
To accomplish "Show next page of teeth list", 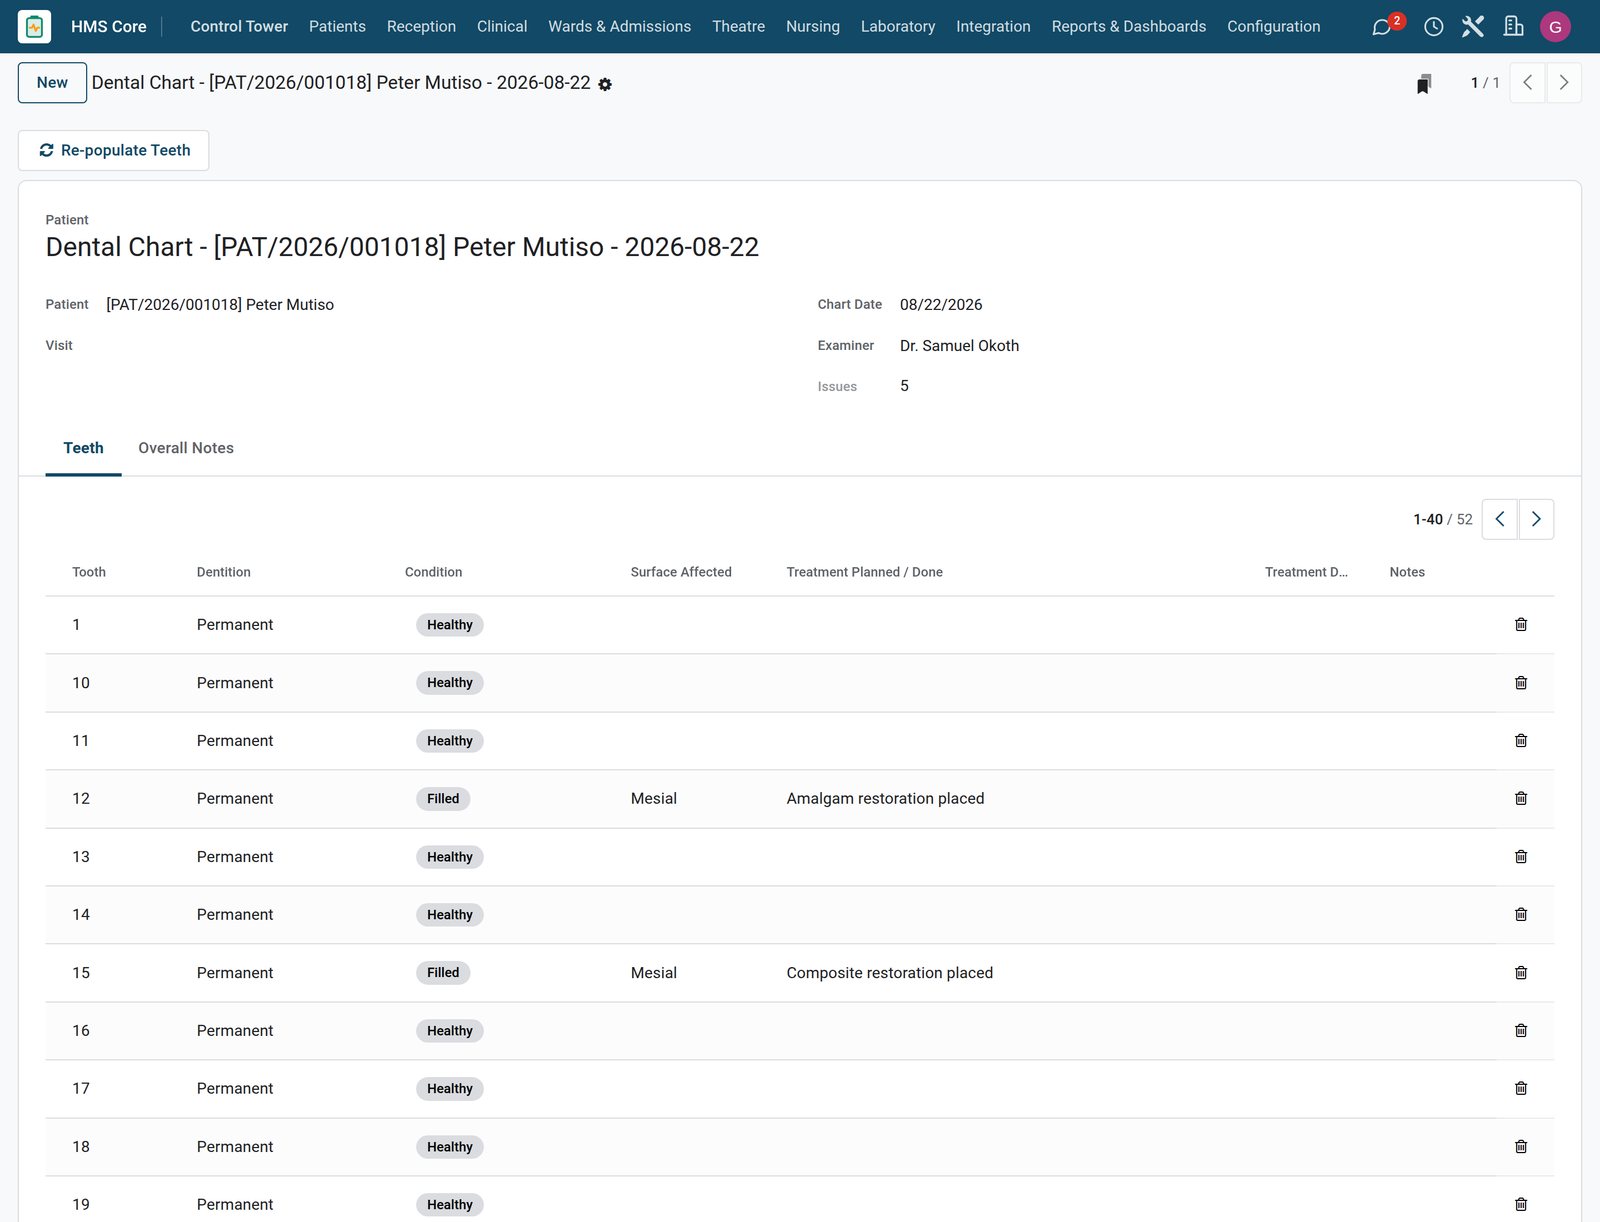I will [1536, 519].
